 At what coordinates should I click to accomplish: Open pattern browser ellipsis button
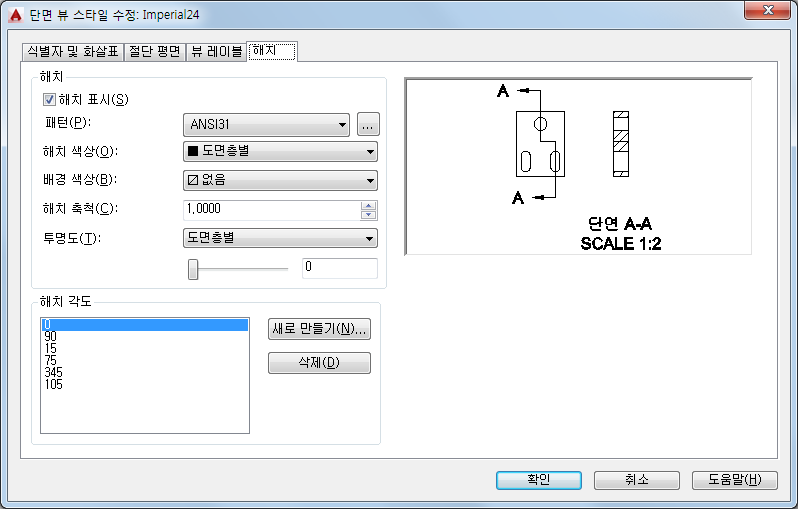tap(368, 124)
